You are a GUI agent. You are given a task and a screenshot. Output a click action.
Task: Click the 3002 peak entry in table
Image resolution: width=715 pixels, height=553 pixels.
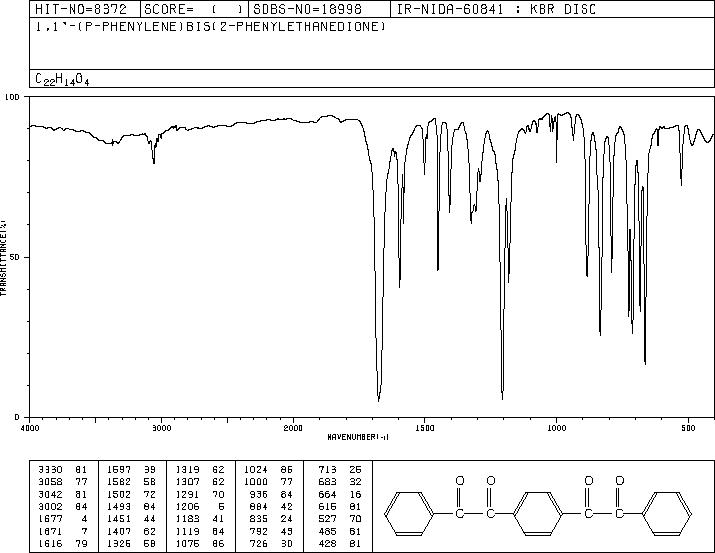pyautogui.click(x=62, y=506)
